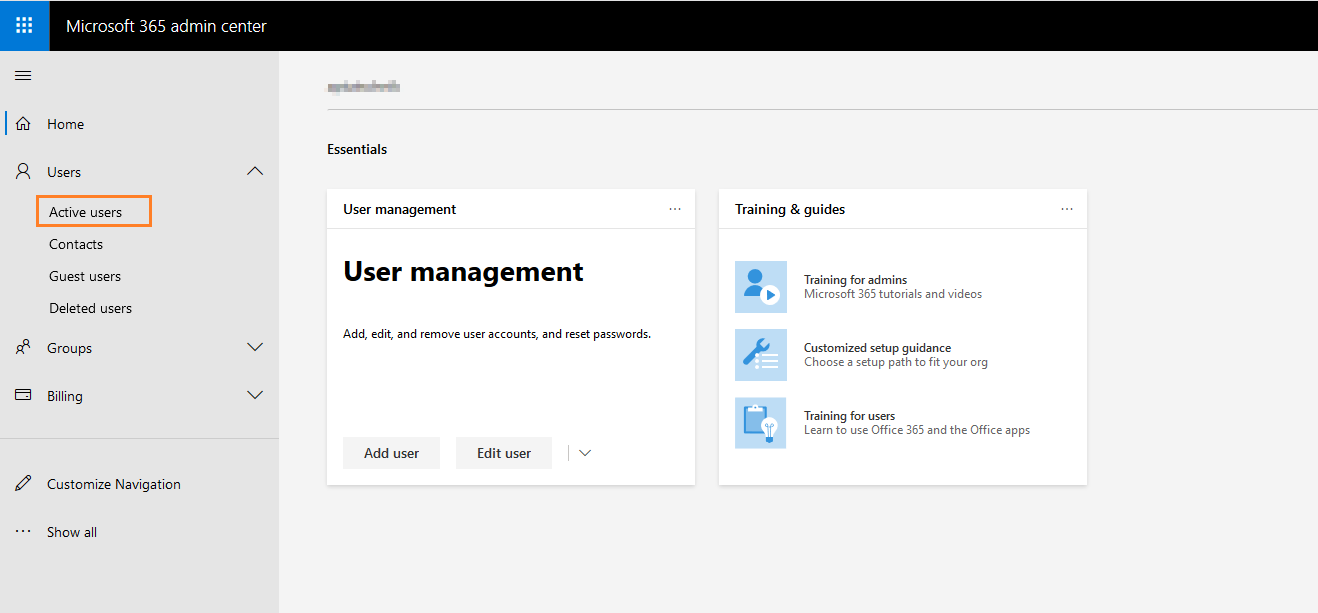
Task: Open User management card options ellipsis
Action: [x=675, y=209]
